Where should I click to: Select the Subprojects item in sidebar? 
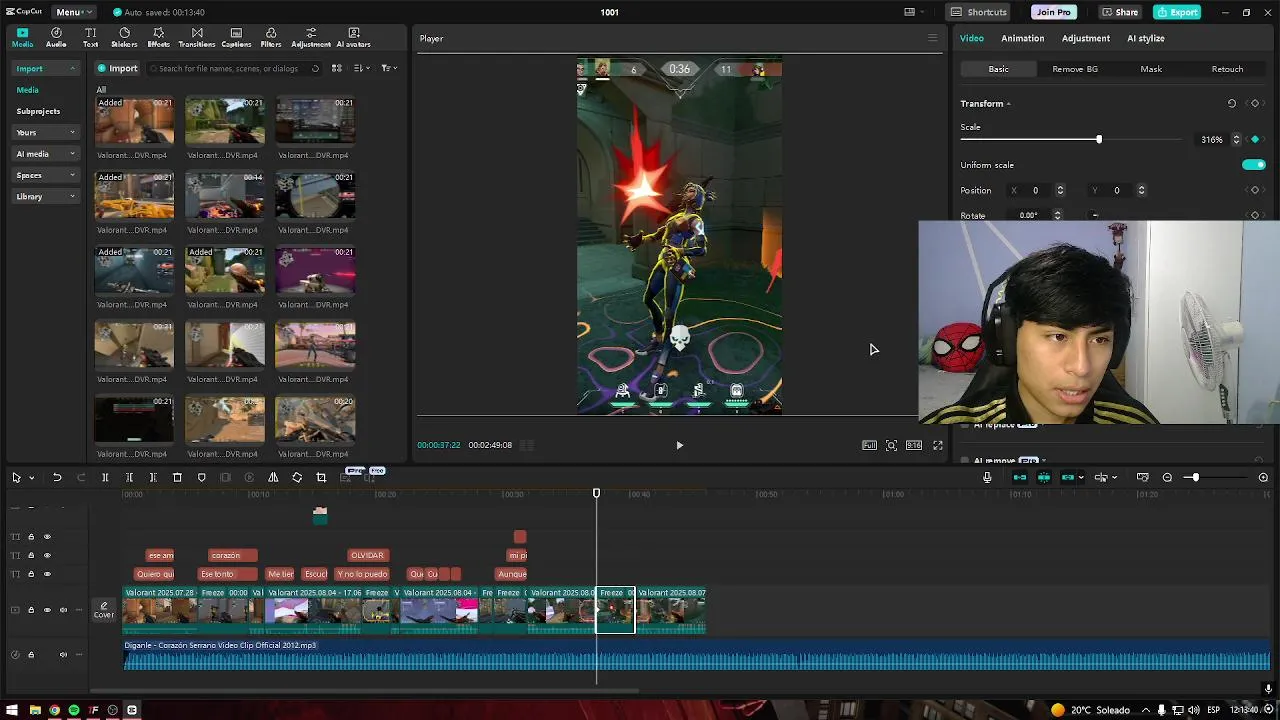click(38, 111)
